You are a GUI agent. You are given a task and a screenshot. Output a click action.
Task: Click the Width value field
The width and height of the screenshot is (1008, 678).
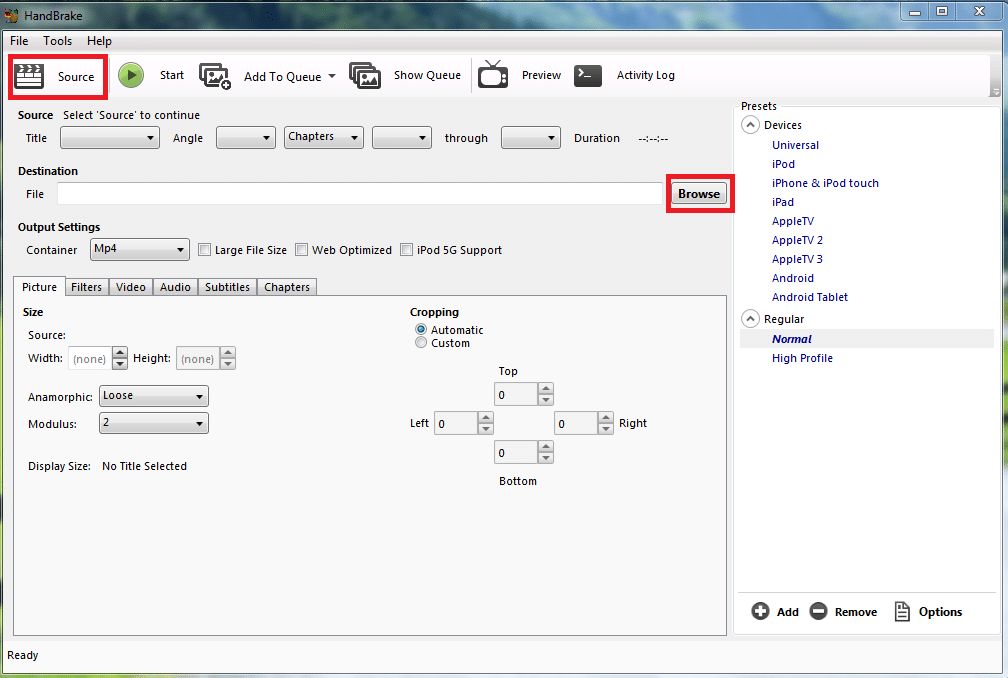click(90, 359)
